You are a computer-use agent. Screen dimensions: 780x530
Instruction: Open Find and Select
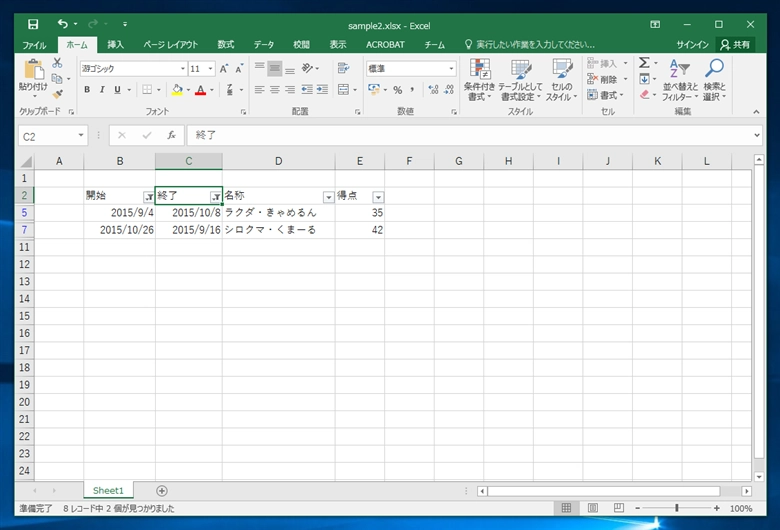pos(715,80)
